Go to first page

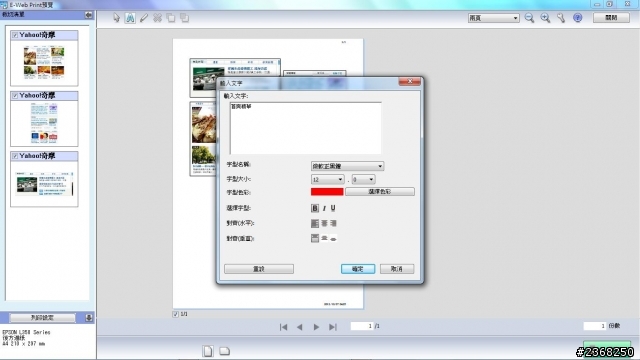coord(284,327)
